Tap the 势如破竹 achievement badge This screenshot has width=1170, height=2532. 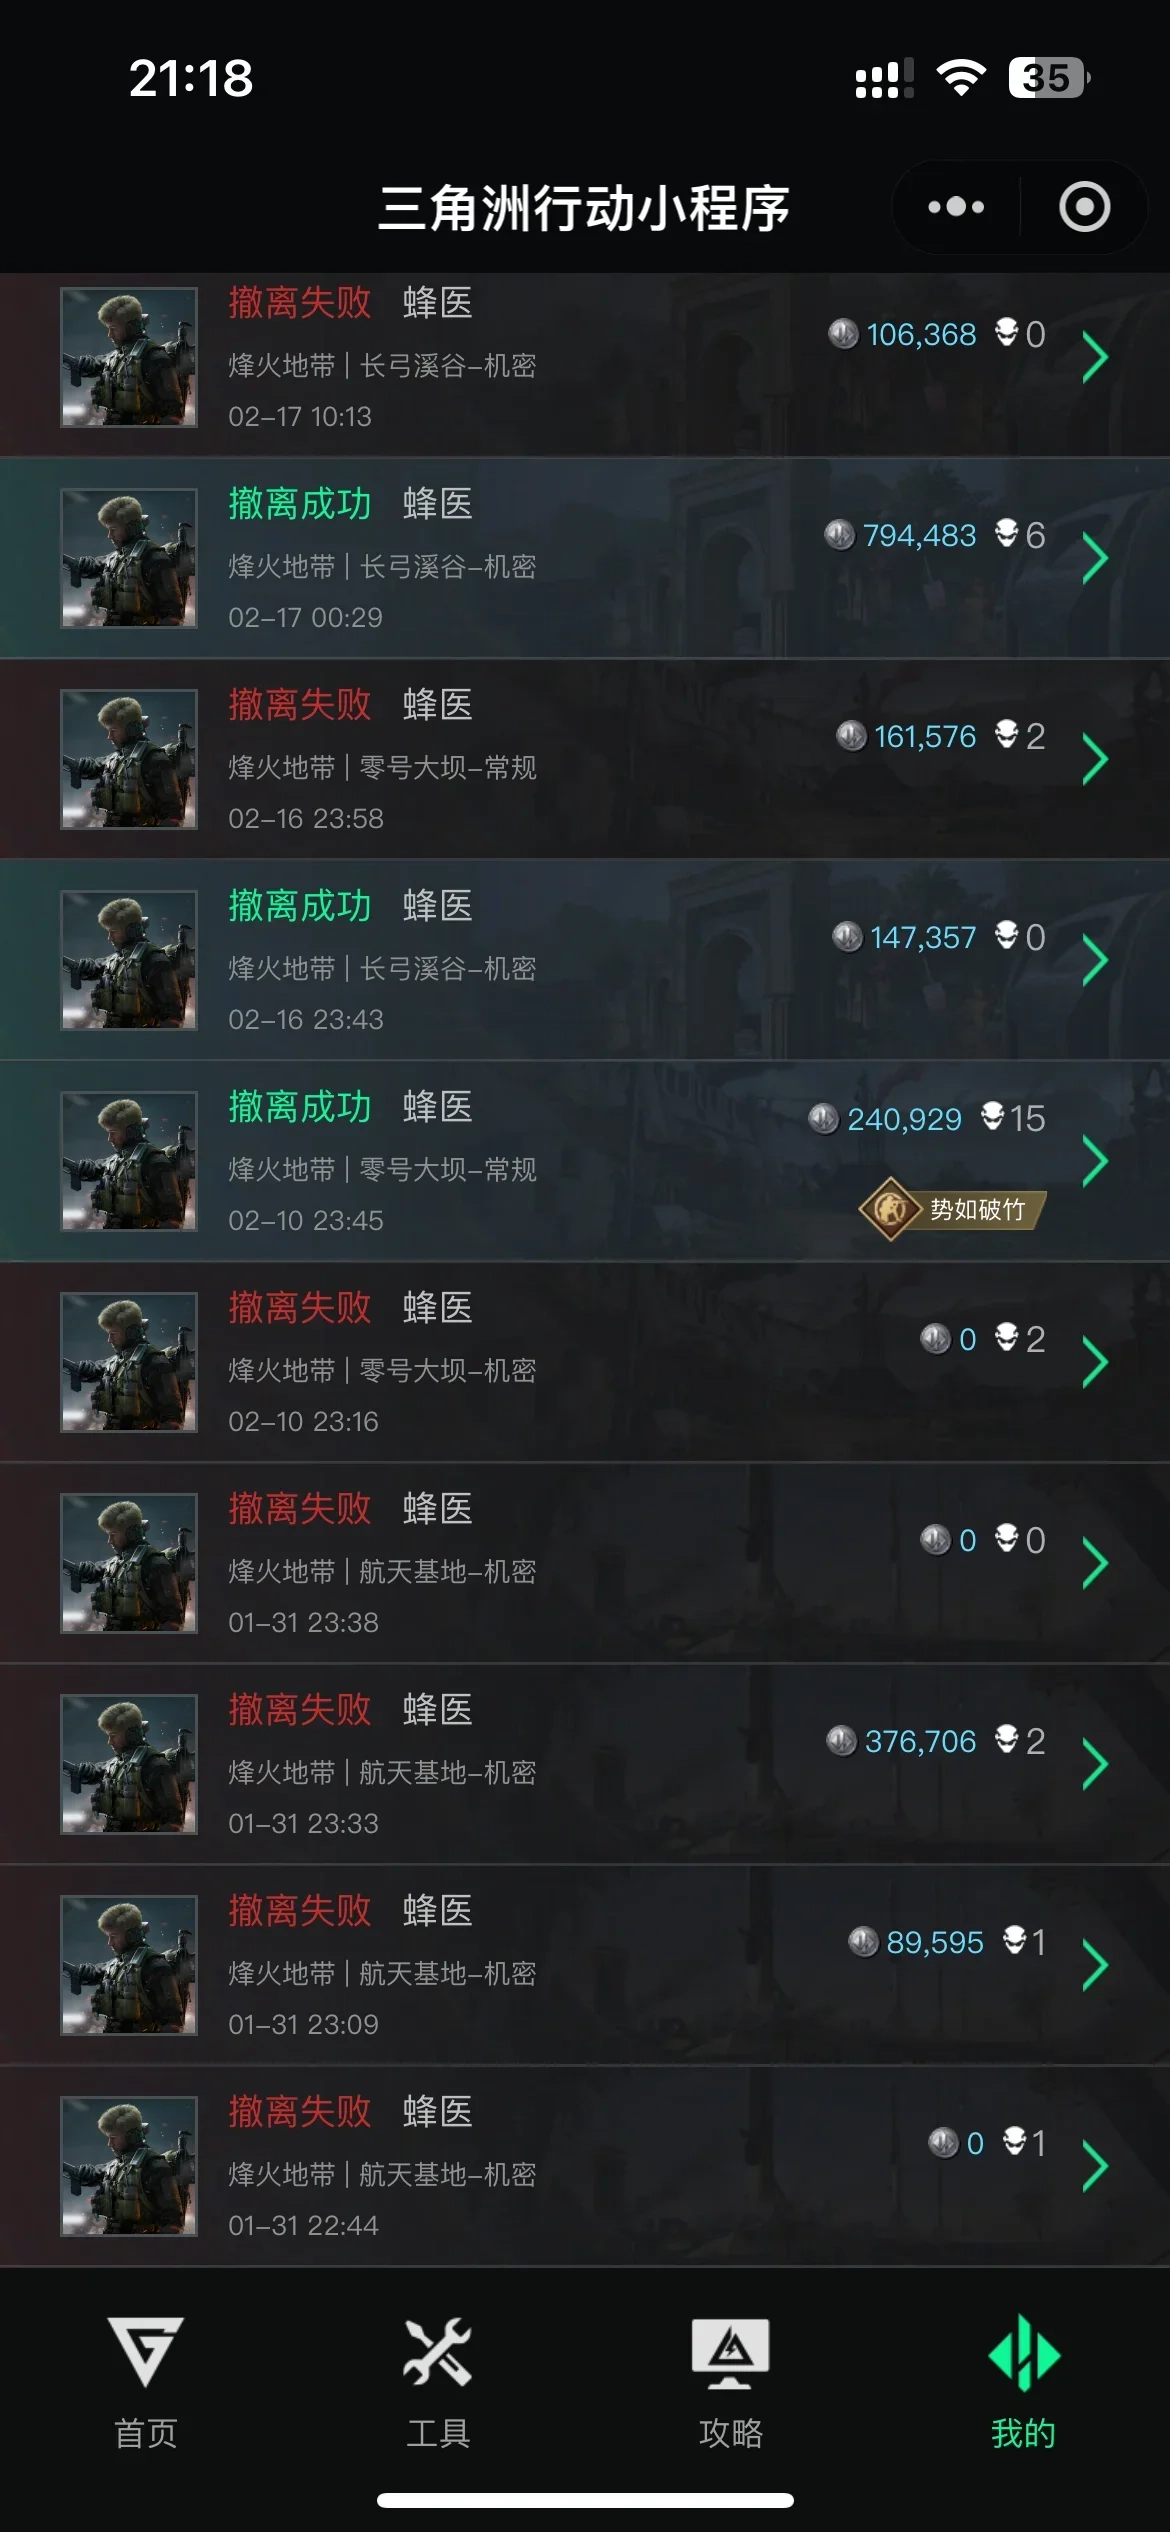pyautogui.click(x=952, y=1209)
